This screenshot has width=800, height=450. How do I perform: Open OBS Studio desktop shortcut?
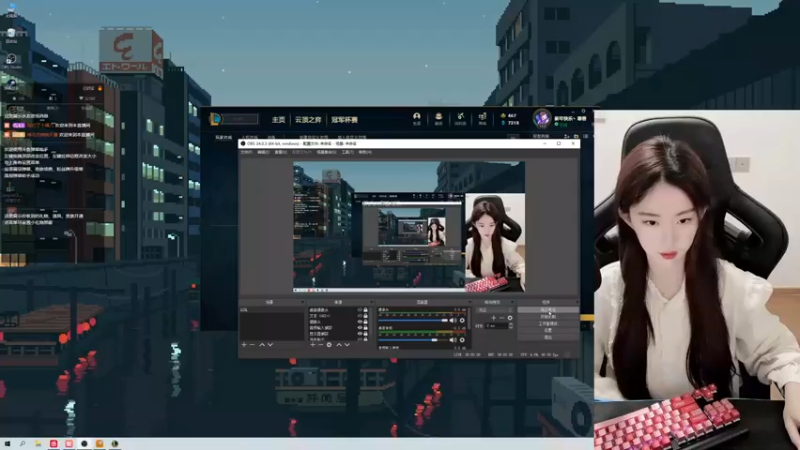tap(11, 61)
